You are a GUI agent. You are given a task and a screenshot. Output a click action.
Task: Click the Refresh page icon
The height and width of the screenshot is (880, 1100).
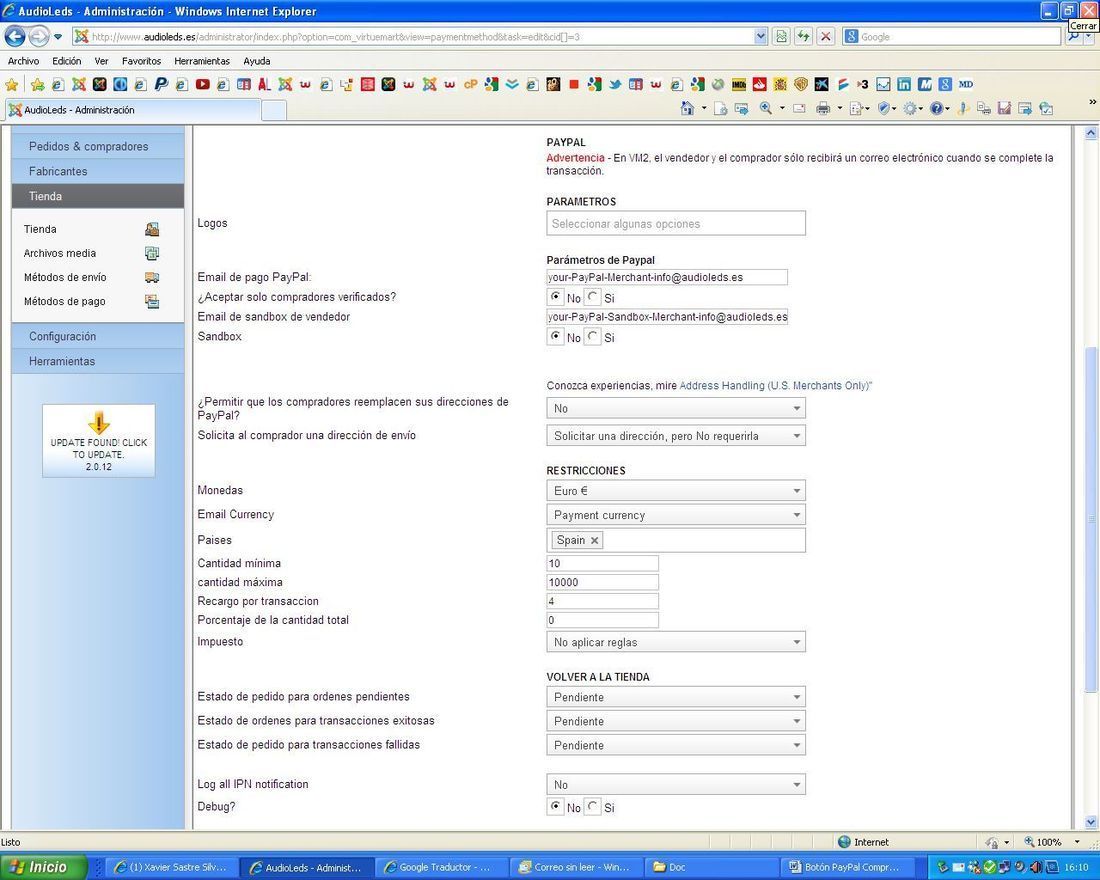click(x=803, y=36)
